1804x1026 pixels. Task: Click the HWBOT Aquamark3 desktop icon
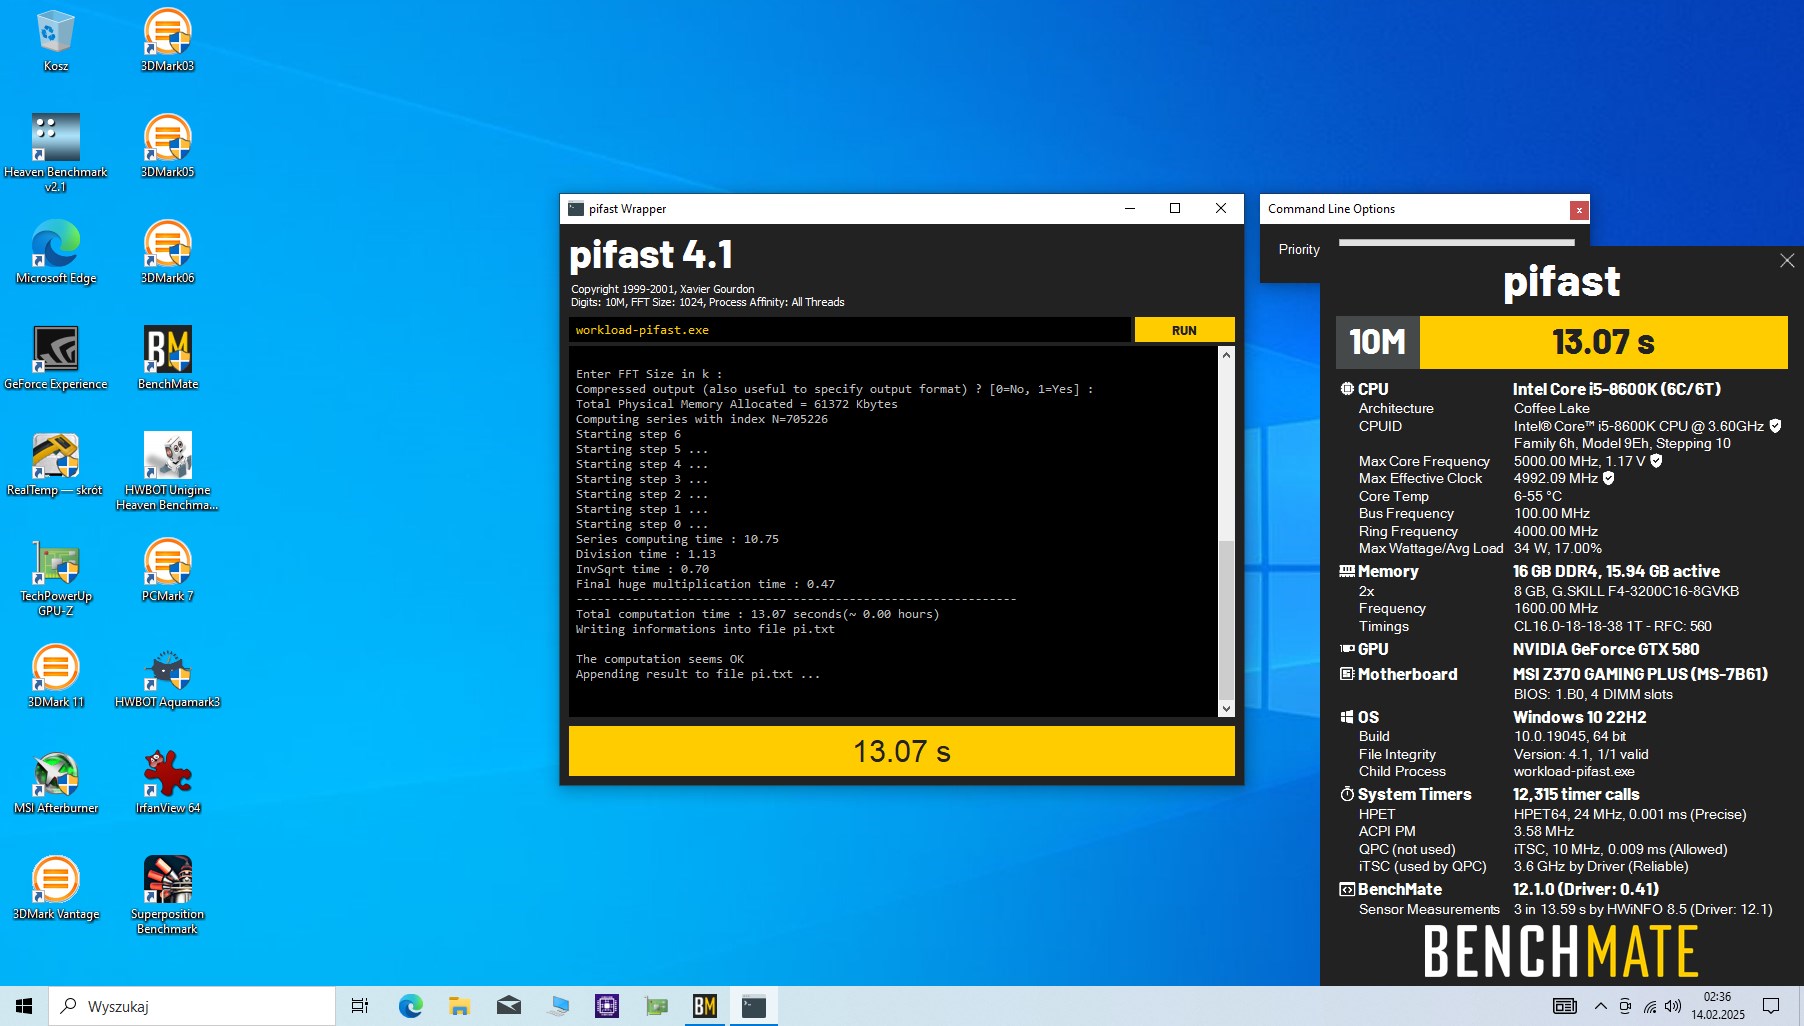coord(167,677)
